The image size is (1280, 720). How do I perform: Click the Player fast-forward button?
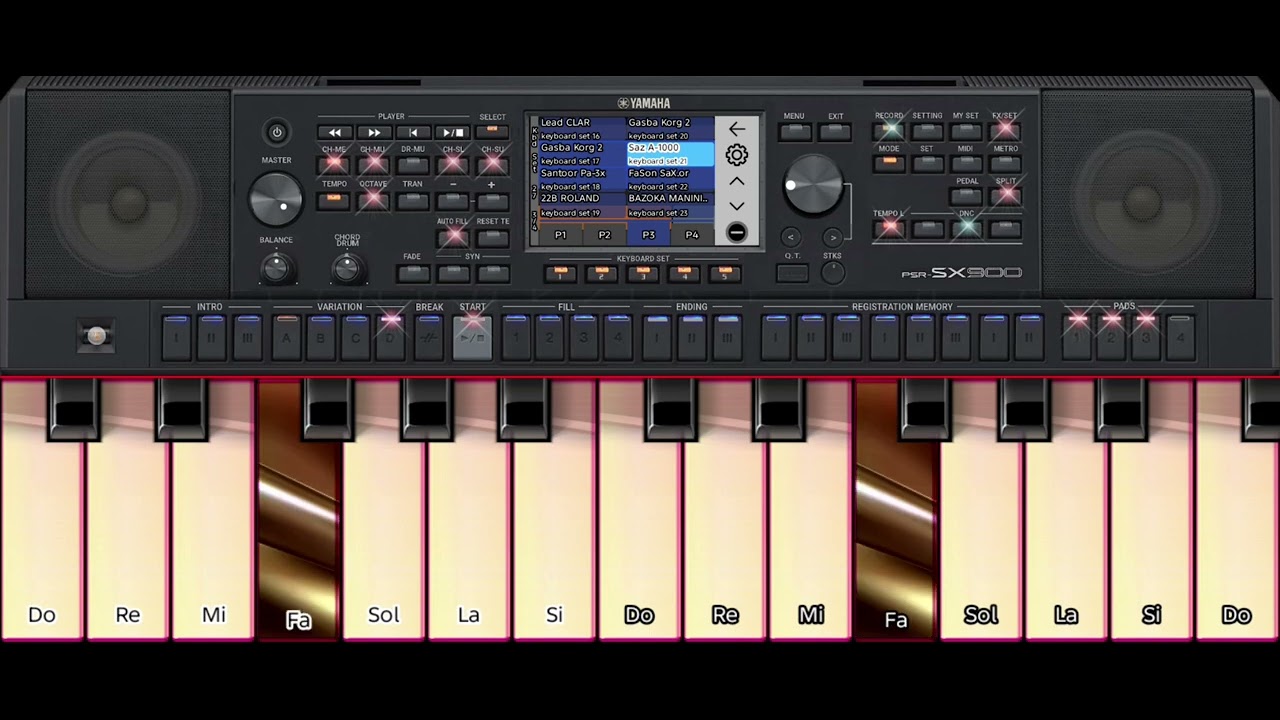pyautogui.click(x=374, y=132)
